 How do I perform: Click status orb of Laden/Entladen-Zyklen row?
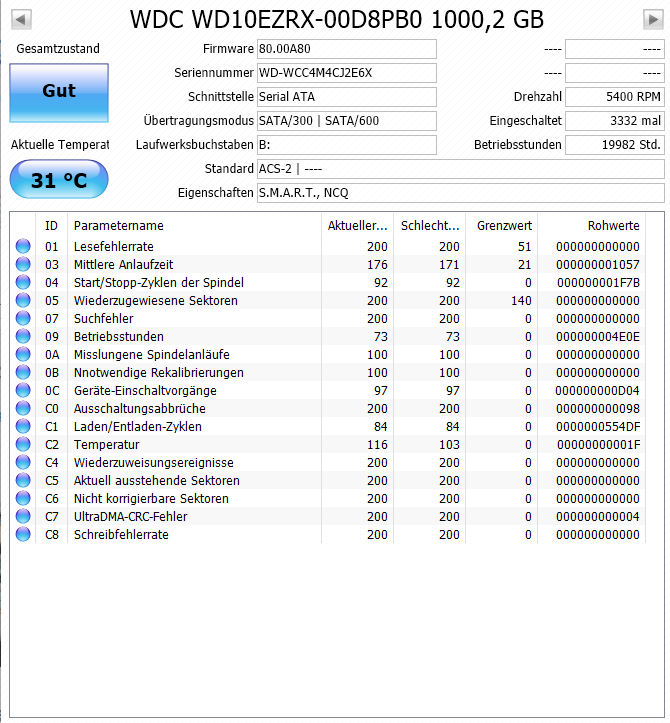(23, 426)
